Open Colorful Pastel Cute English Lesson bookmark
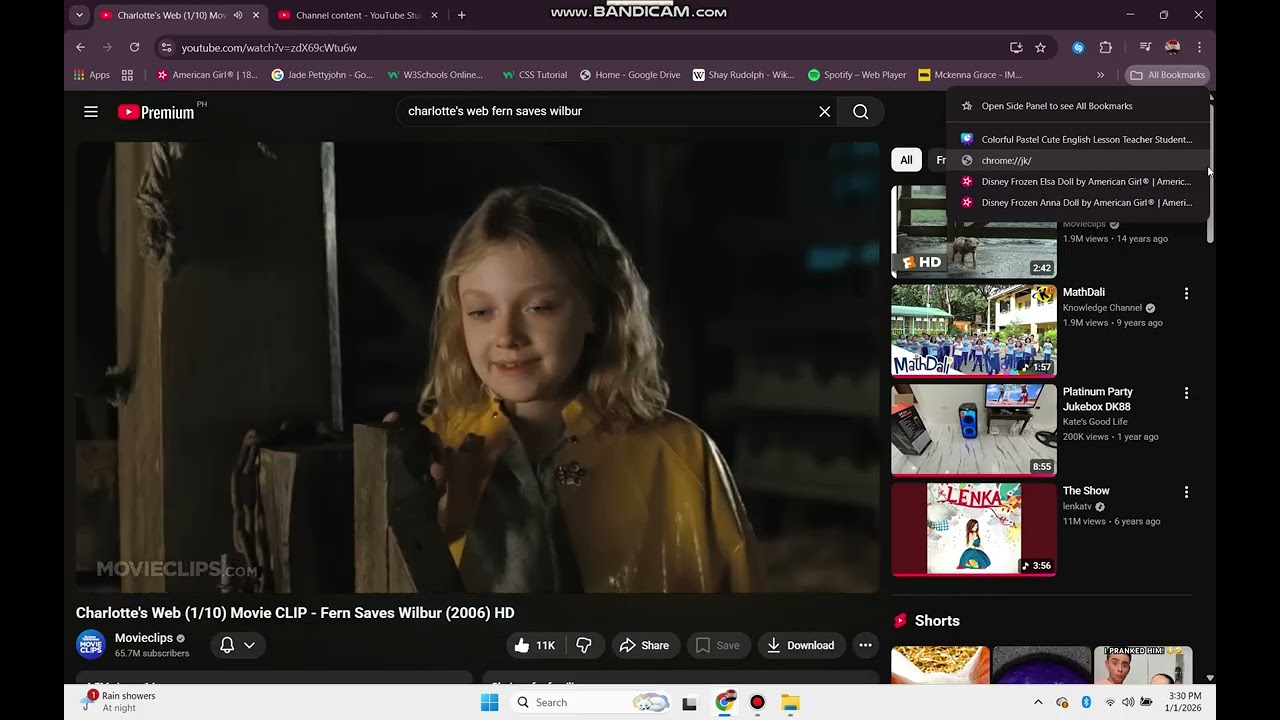1280x720 pixels. click(x=1078, y=139)
